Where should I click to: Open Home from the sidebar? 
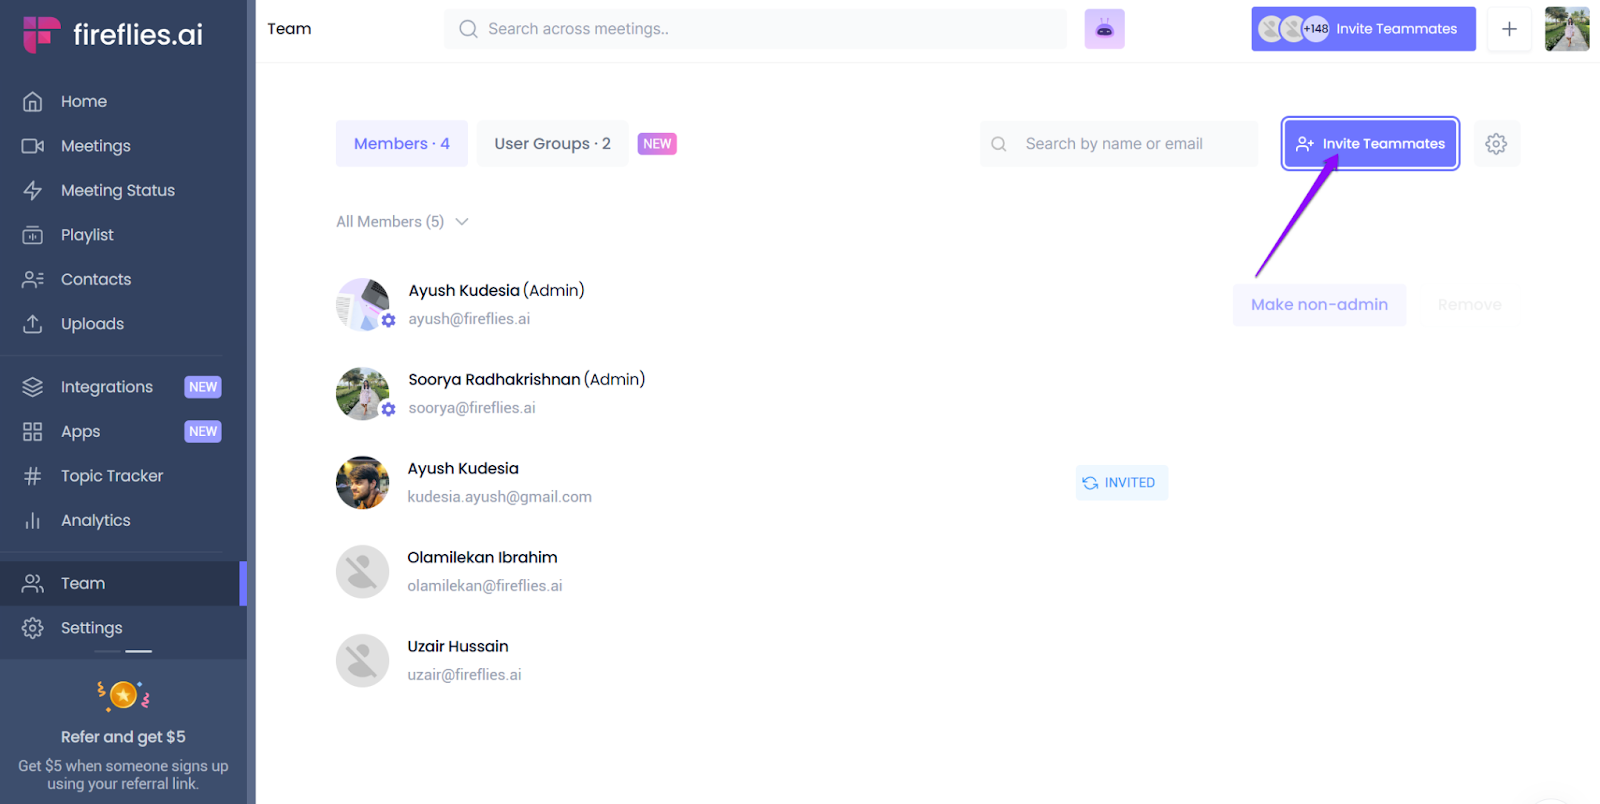pyautogui.click(x=84, y=101)
